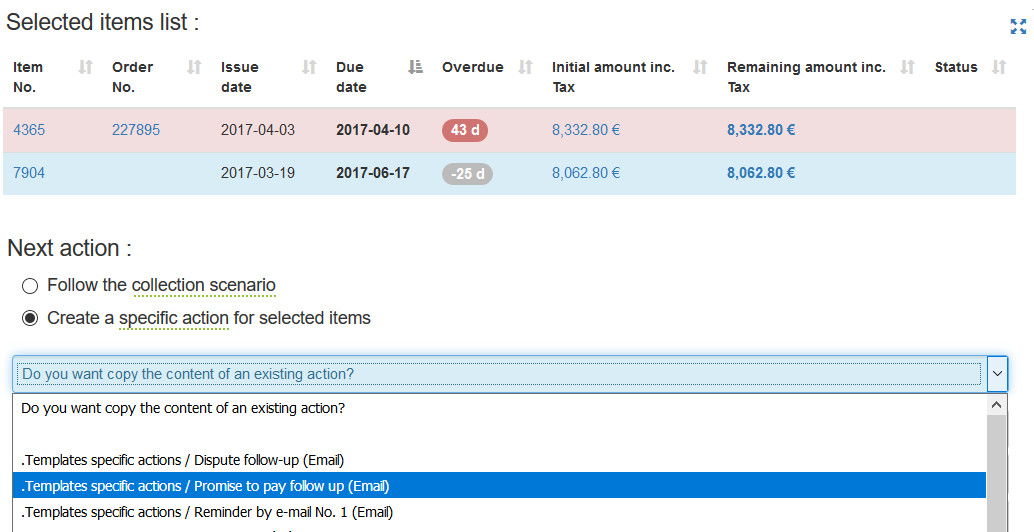This screenshot has width=1034, height=532.
Task: Sort by Issue date sort arrows
Action: pyautogui.click(x=309, y=68)
